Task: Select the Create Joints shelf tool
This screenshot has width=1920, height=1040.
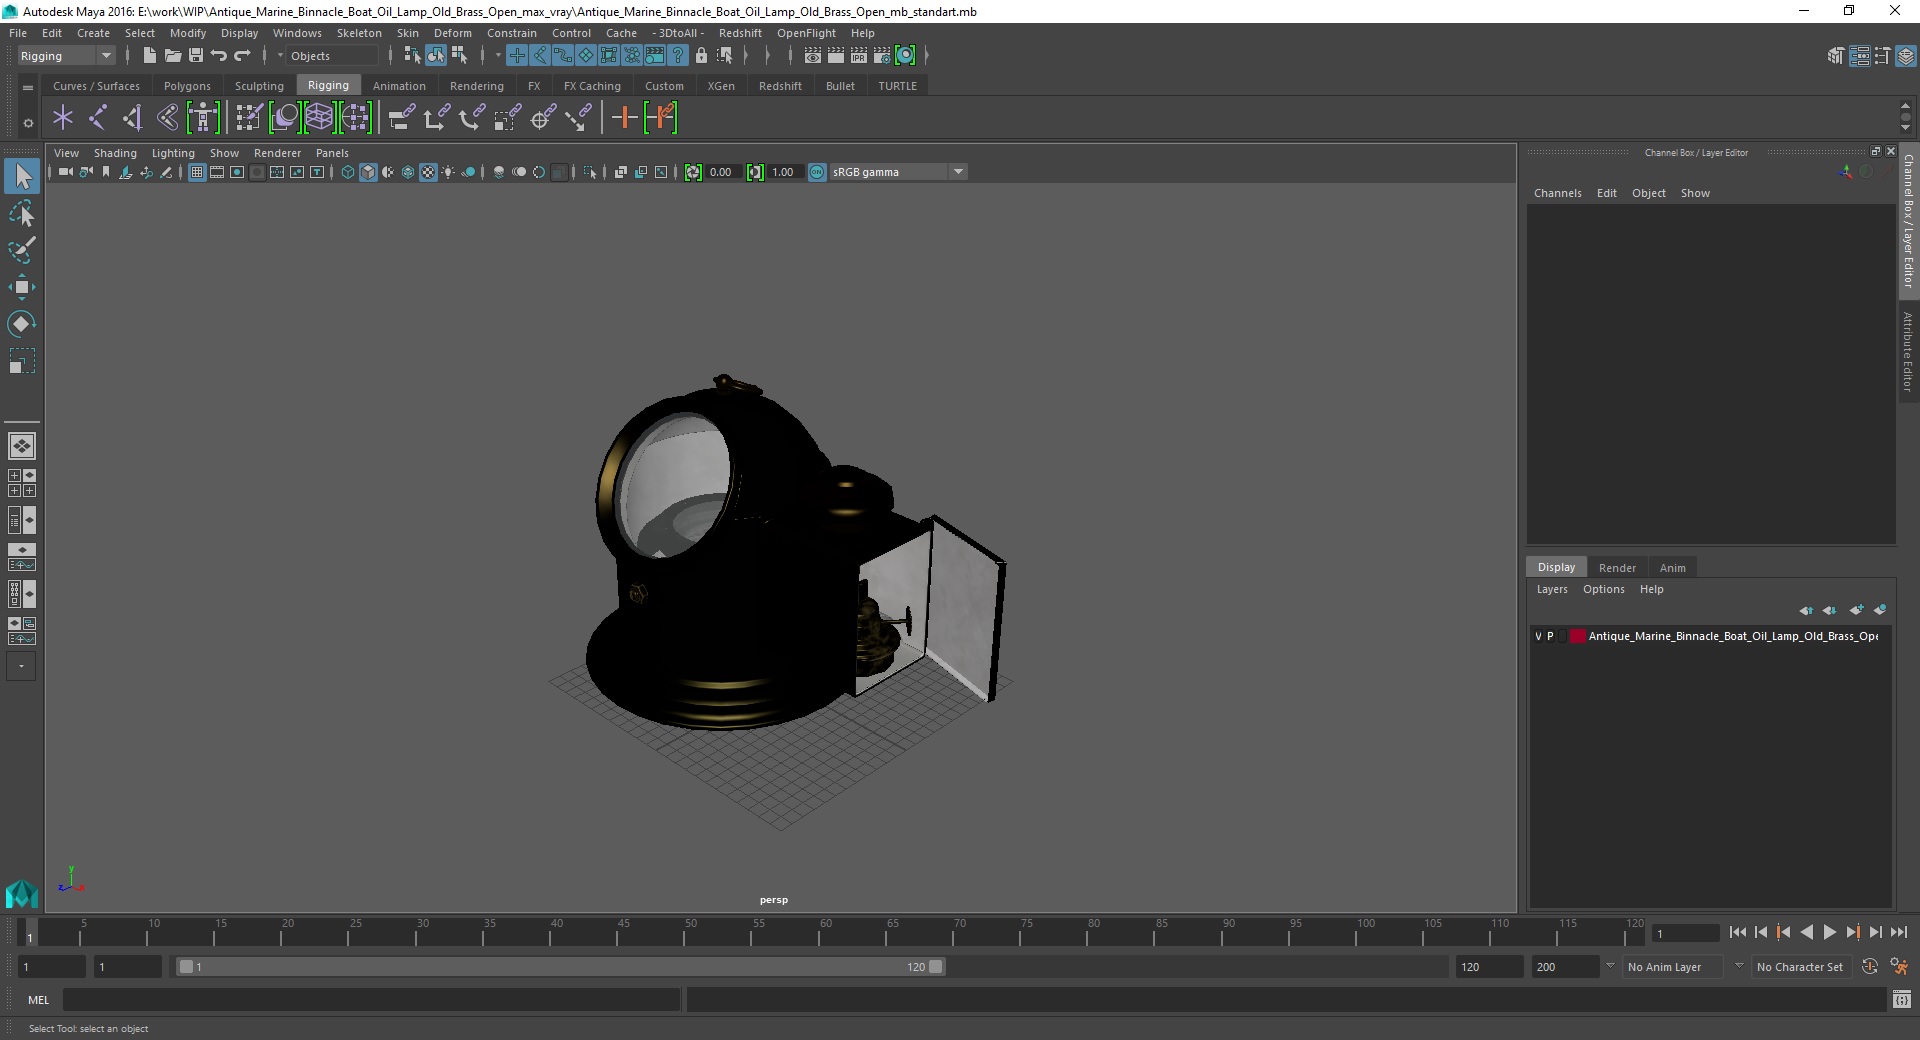Action: [x=98, y=118]
